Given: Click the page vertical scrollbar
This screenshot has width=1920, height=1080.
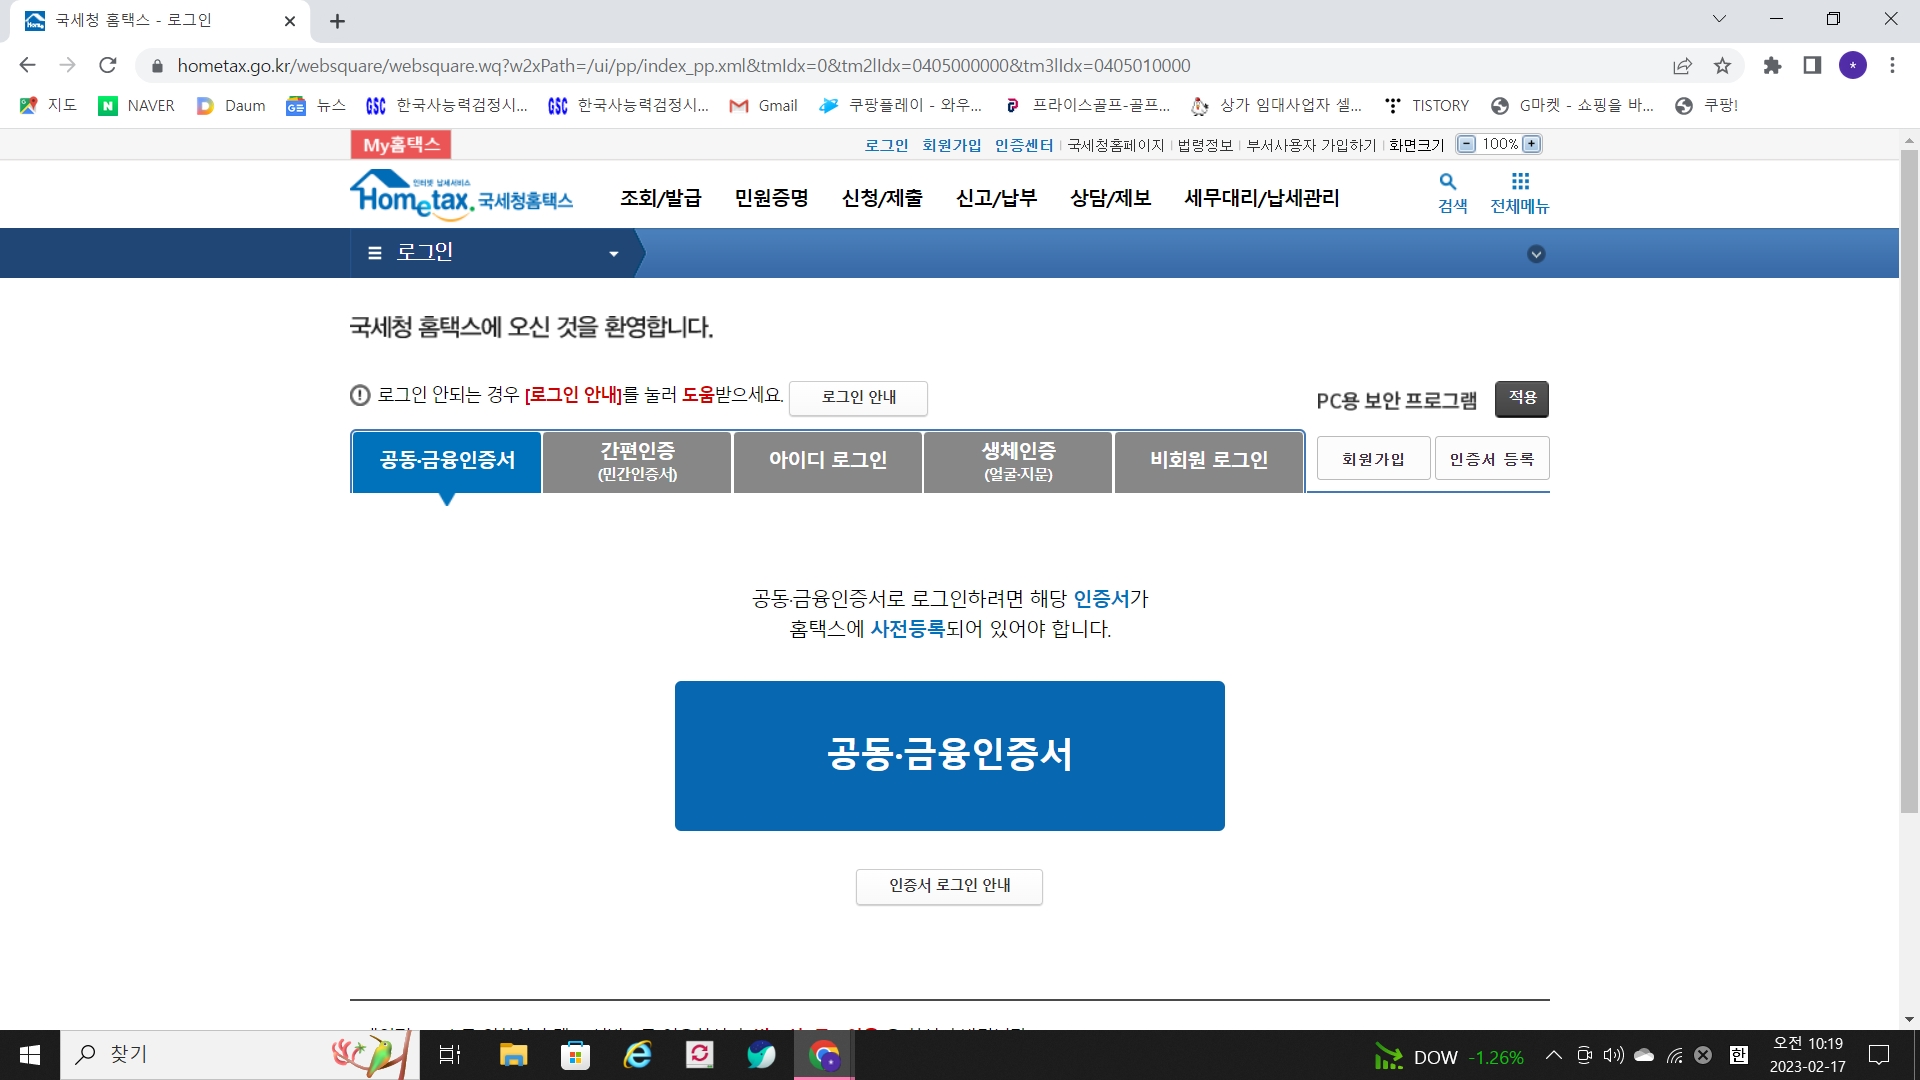Looking at the screenshot, I should pyautogui.click(x=1909, y=480).
